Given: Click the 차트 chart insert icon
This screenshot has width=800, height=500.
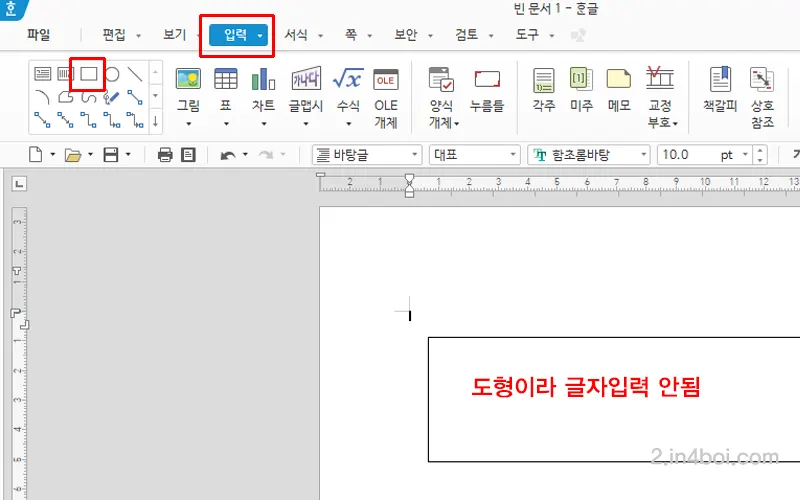Looking at the screenshot, I should [x=263, y=79].
